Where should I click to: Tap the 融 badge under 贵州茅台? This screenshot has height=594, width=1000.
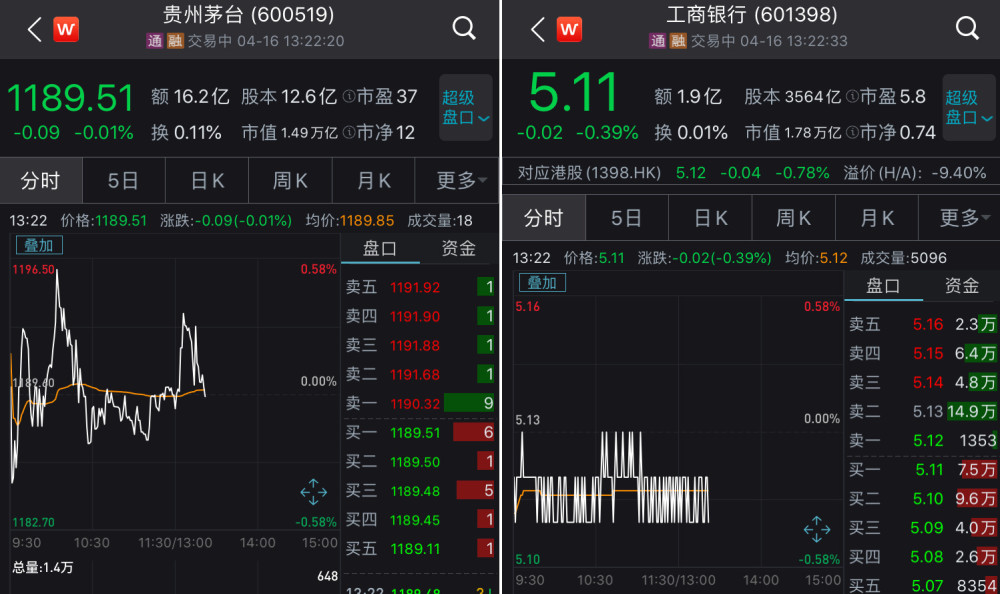point(175,41)
